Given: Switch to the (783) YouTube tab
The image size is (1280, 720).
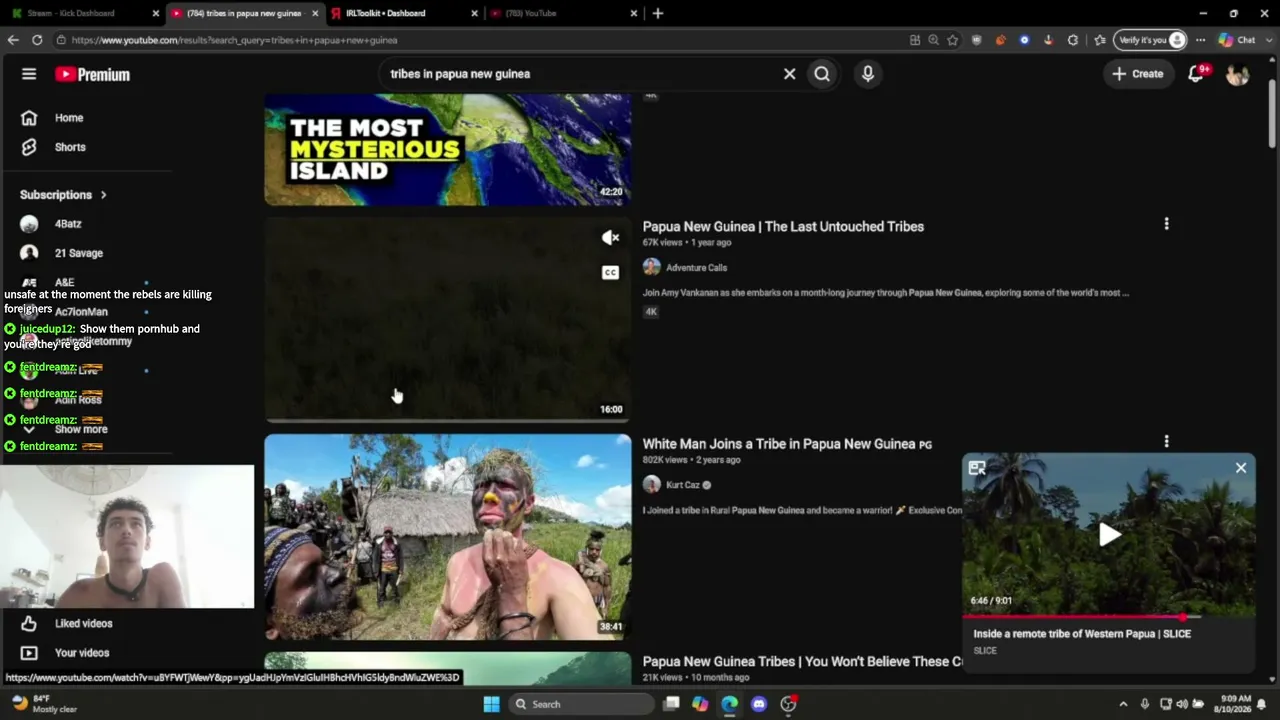Looking at the screenshot, I should [564, 13].
